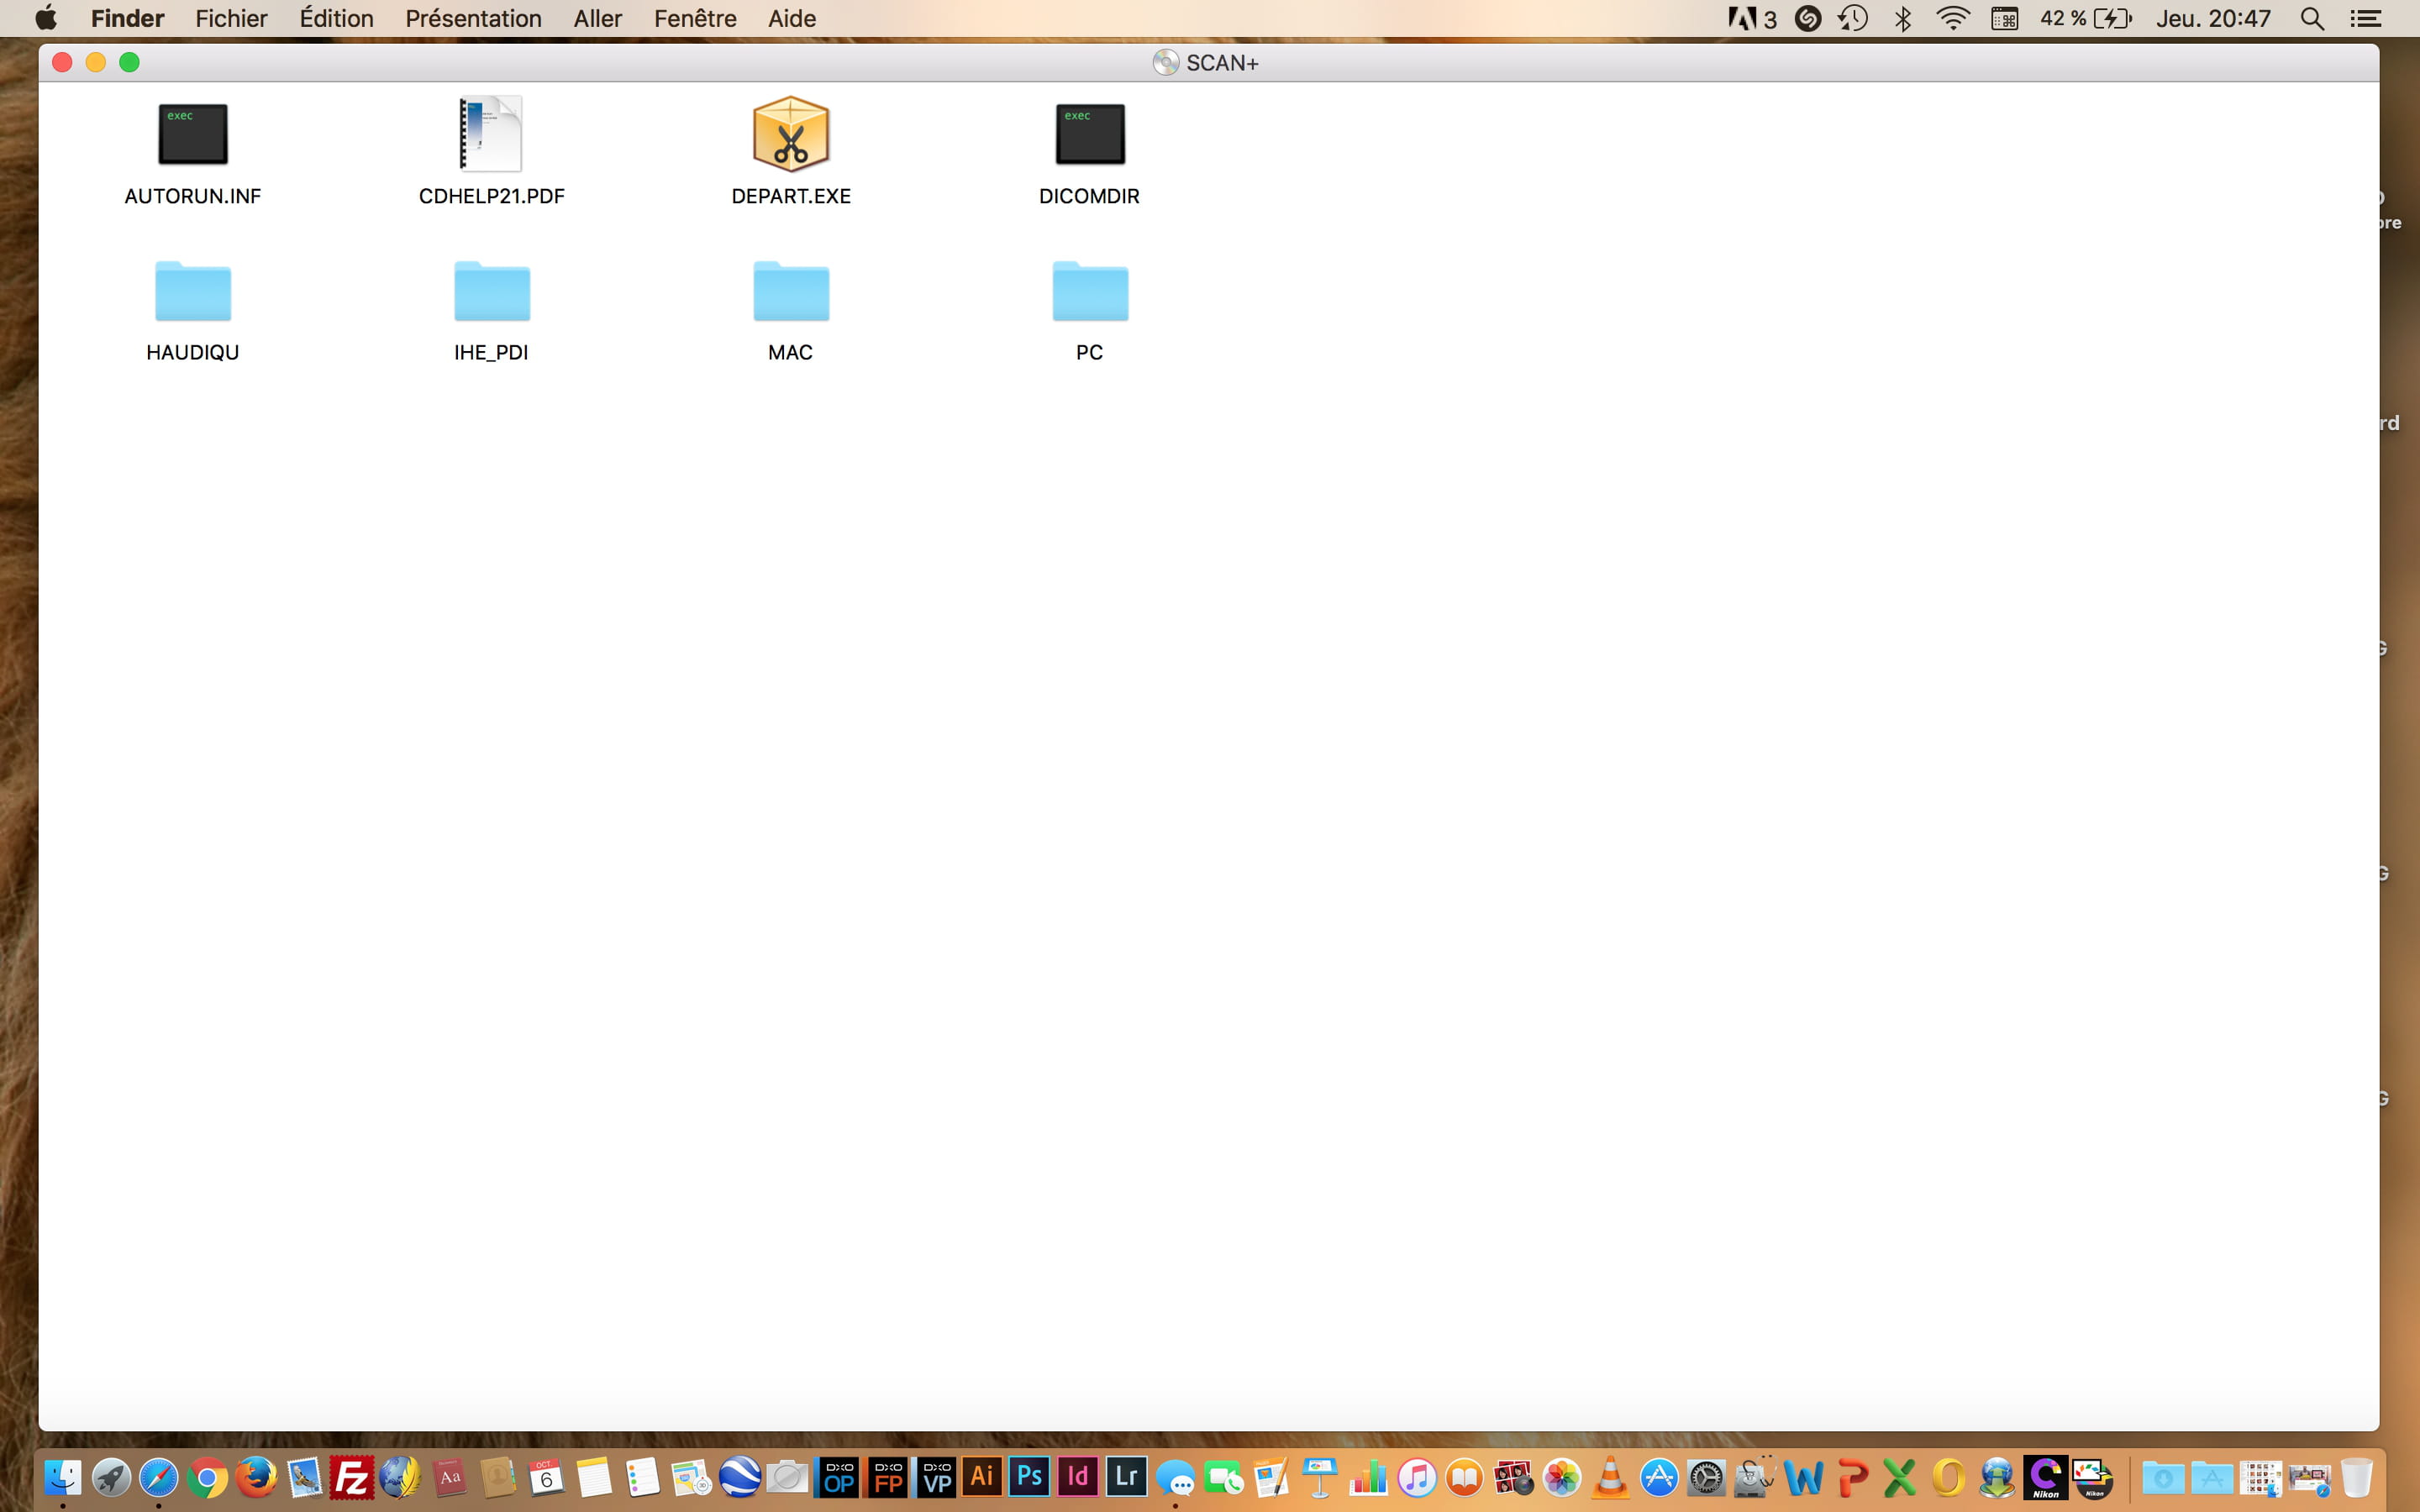Launch Adobe Photoshop from the Dock

tap(1030, 1477)
